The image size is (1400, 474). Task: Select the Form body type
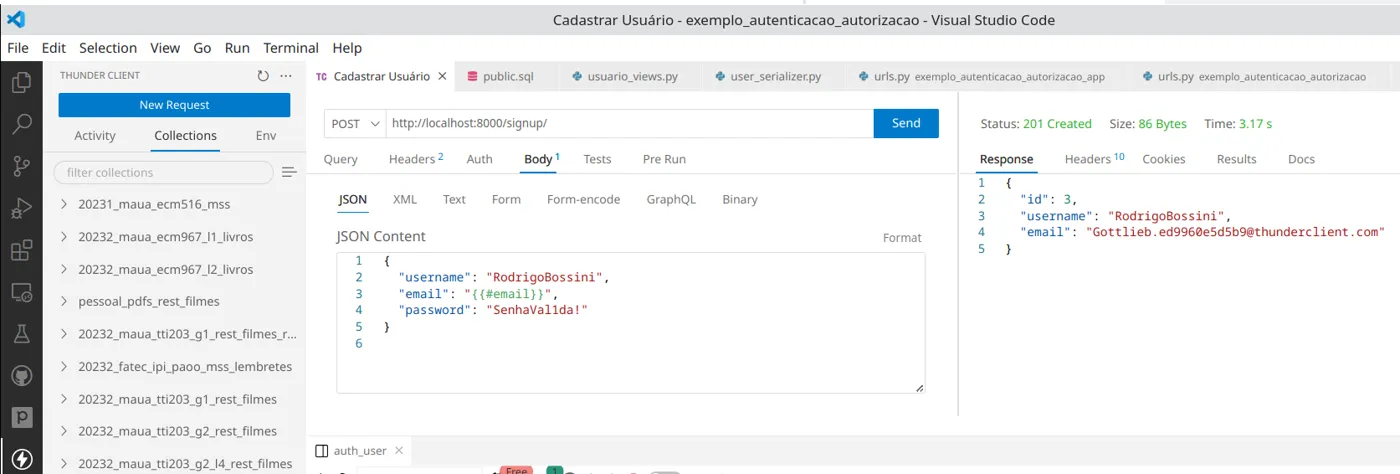coord(506,200)
